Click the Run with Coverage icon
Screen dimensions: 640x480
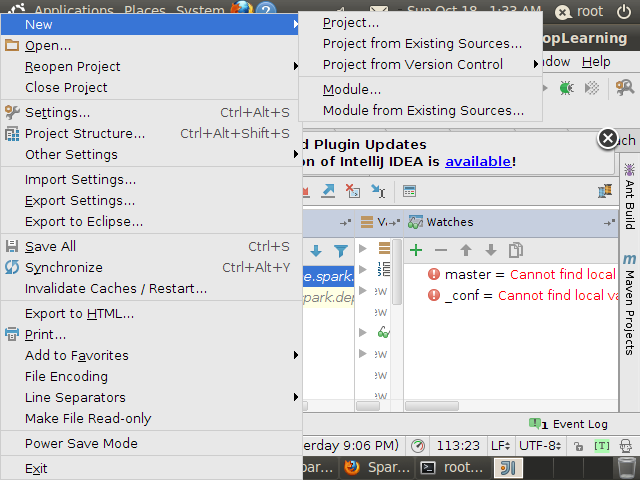592,88
